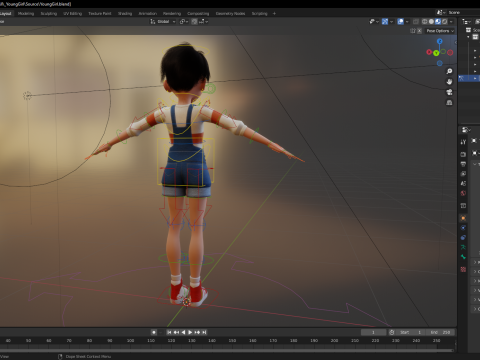Open the Sculpting workspace tab
This screenshot has height=360, width=480.
click(49, 14)
